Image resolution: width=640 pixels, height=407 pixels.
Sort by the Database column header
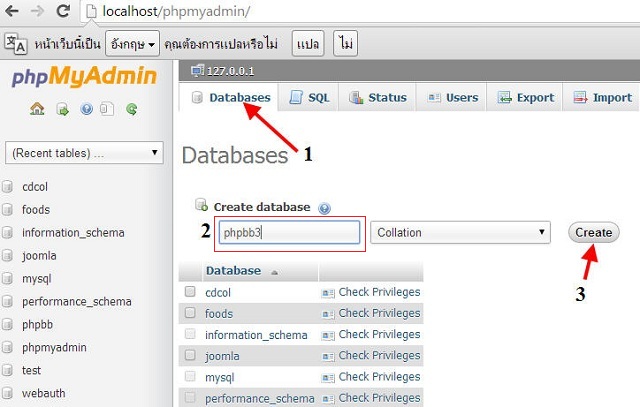pyautogui.click(x=233, y=271)
